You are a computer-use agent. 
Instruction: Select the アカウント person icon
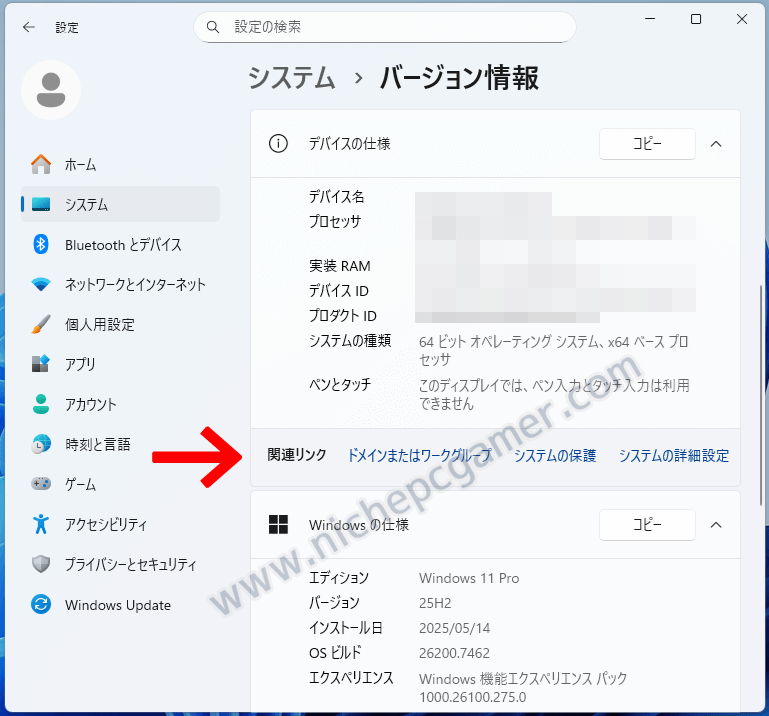(x=41, y=404)
